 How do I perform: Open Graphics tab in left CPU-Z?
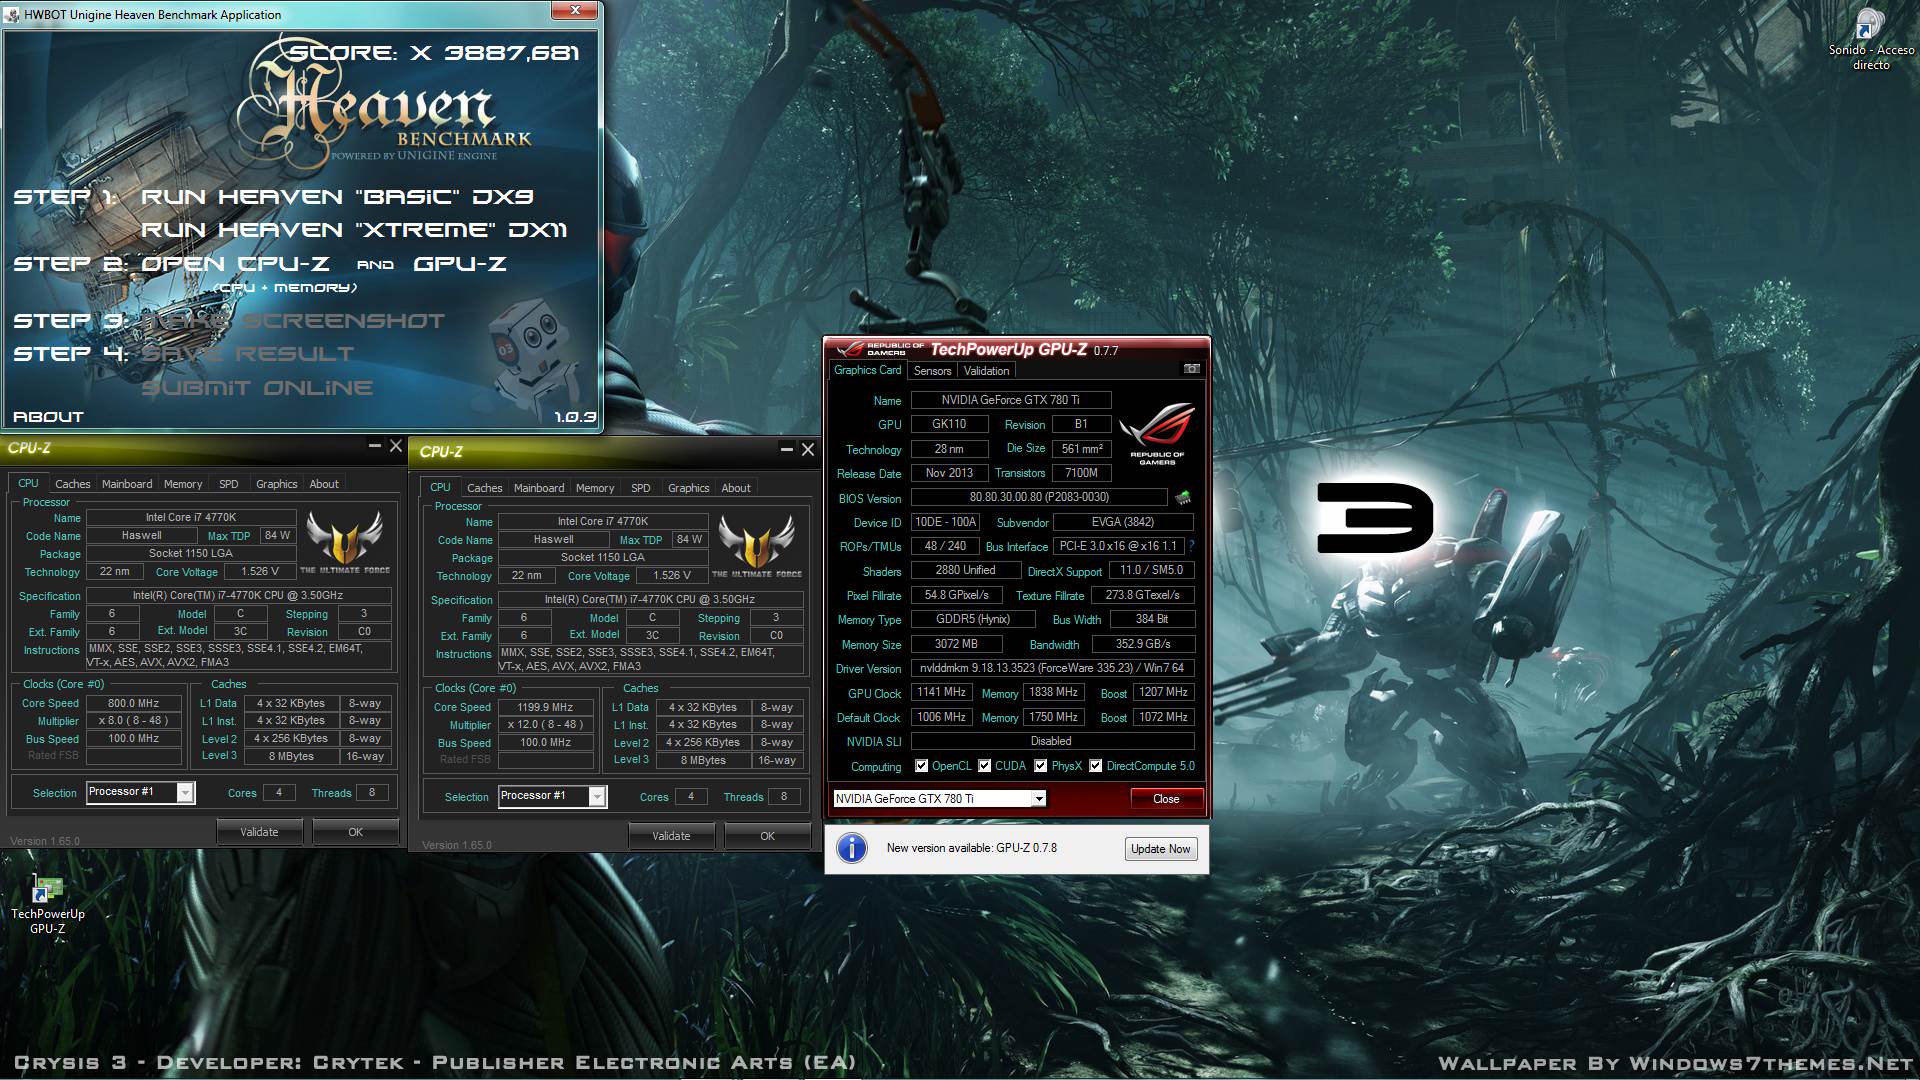277,484
